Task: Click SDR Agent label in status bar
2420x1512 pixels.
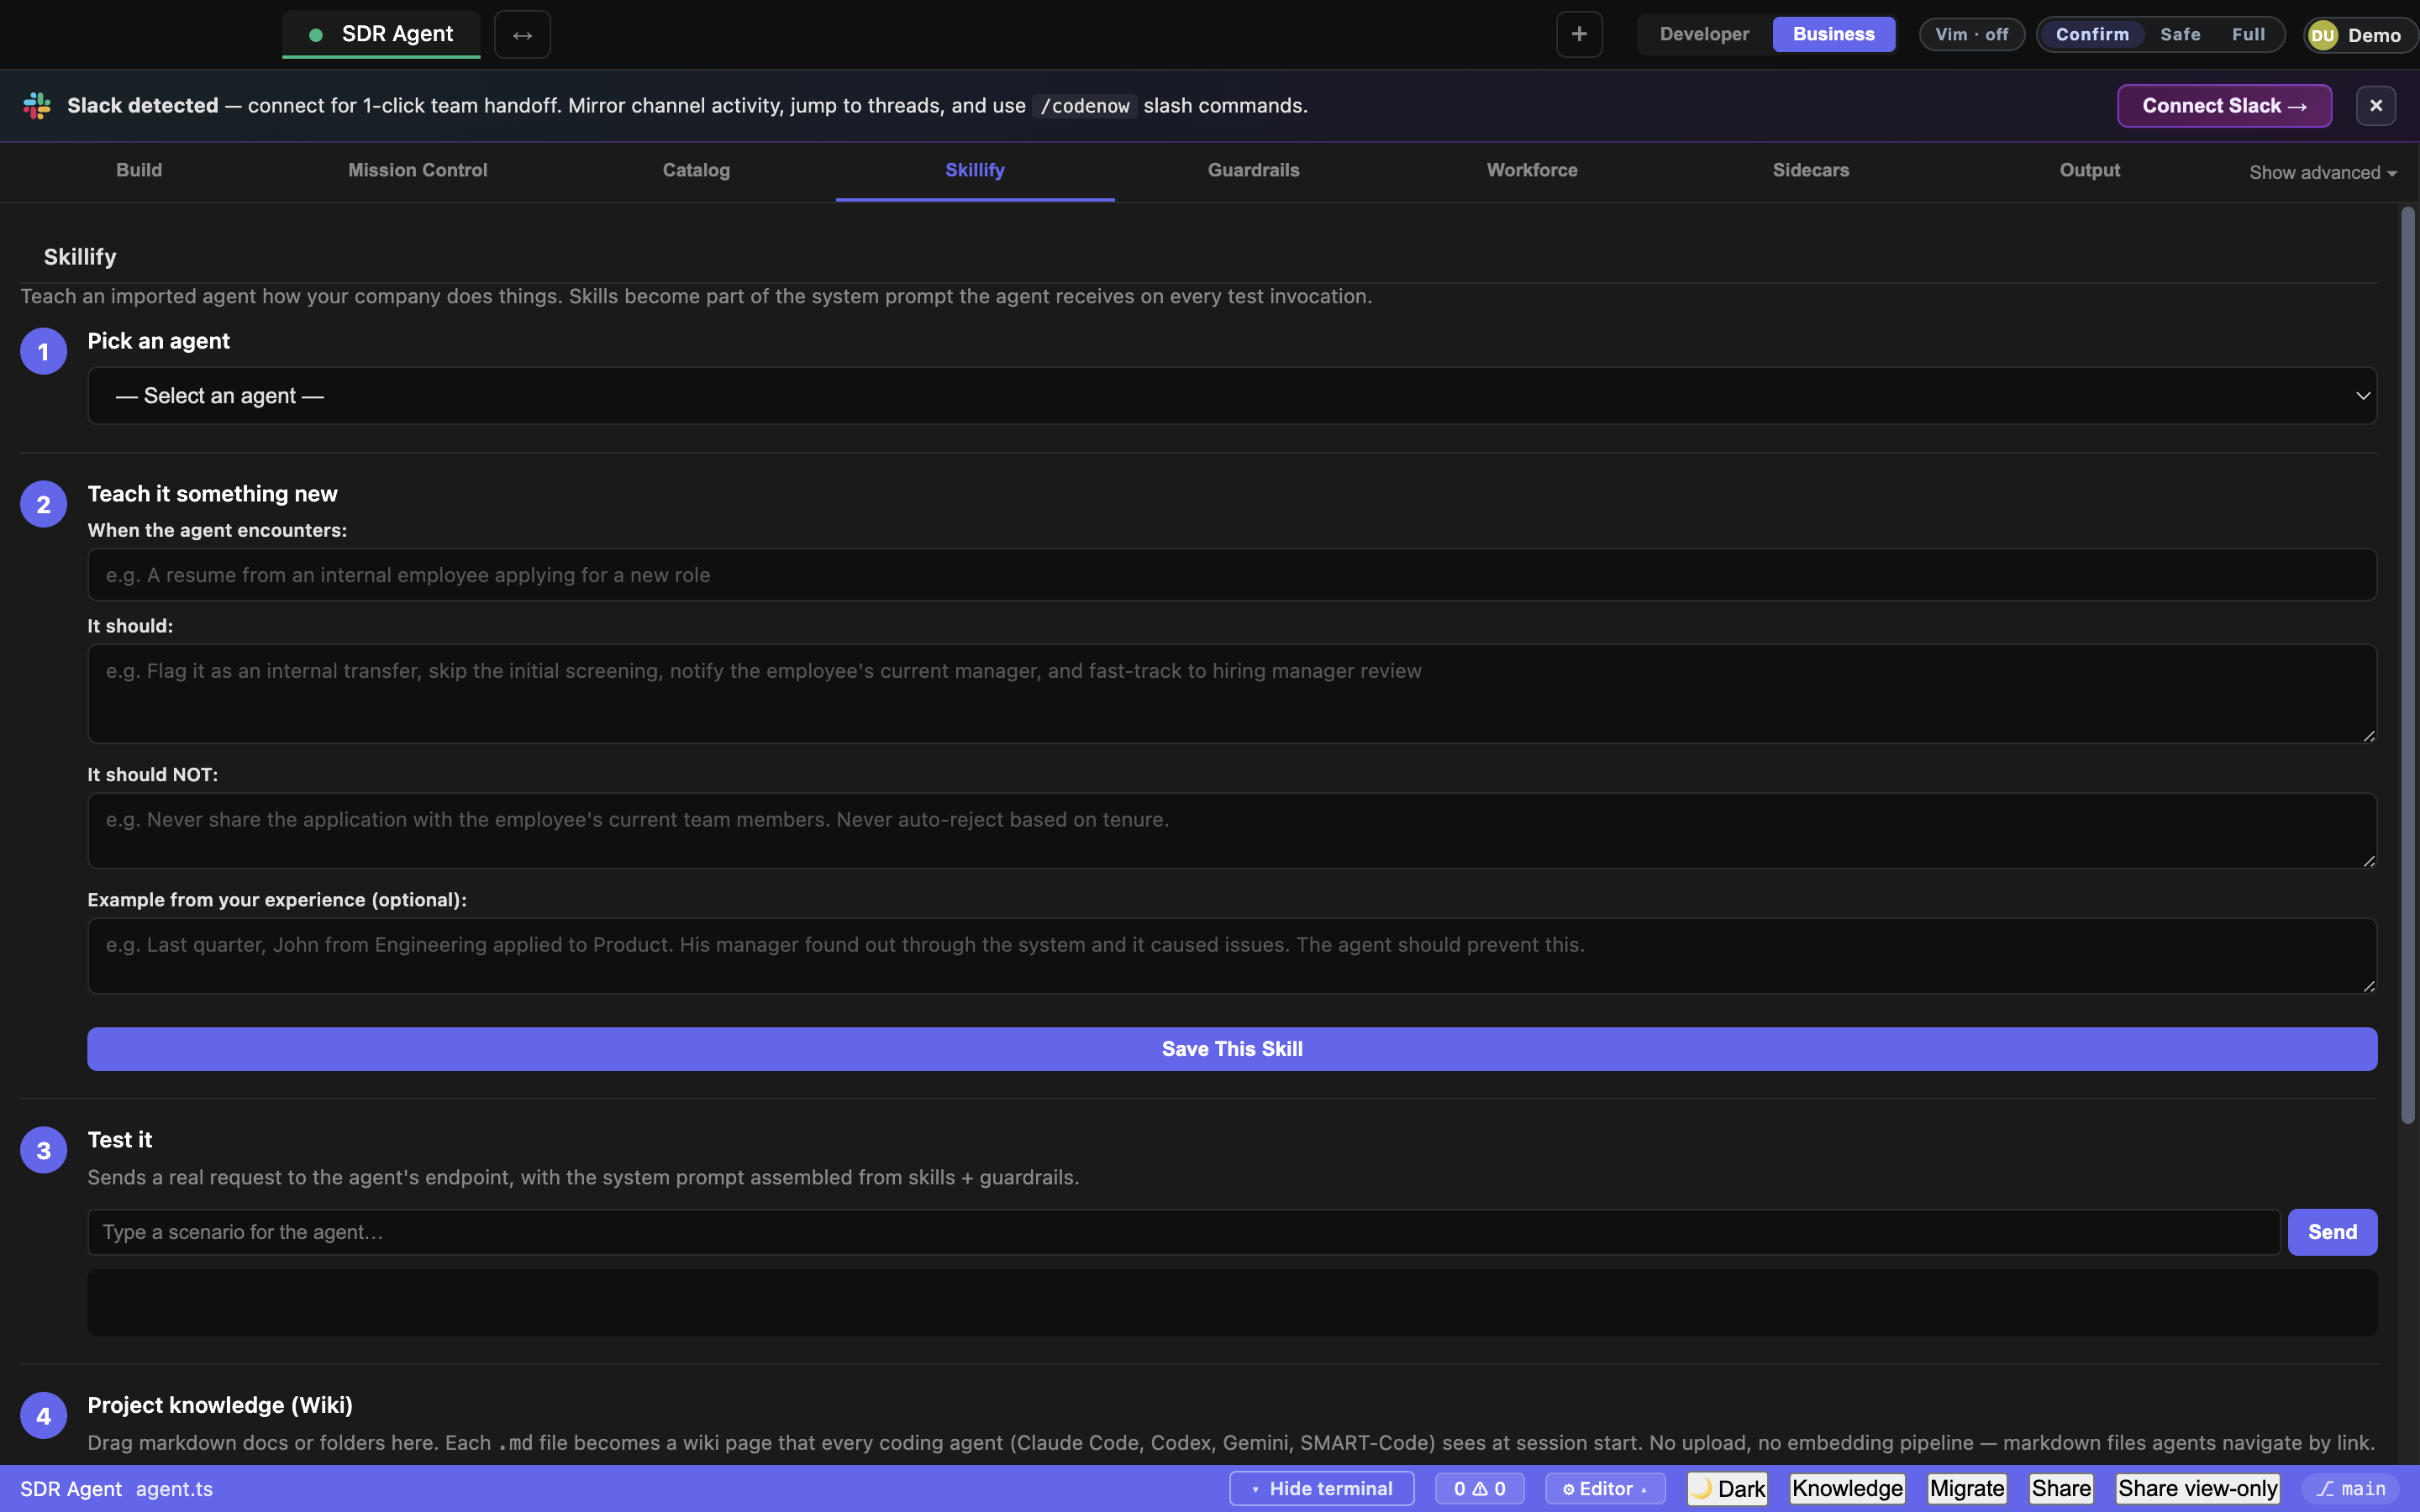Action: point(71,1488)
